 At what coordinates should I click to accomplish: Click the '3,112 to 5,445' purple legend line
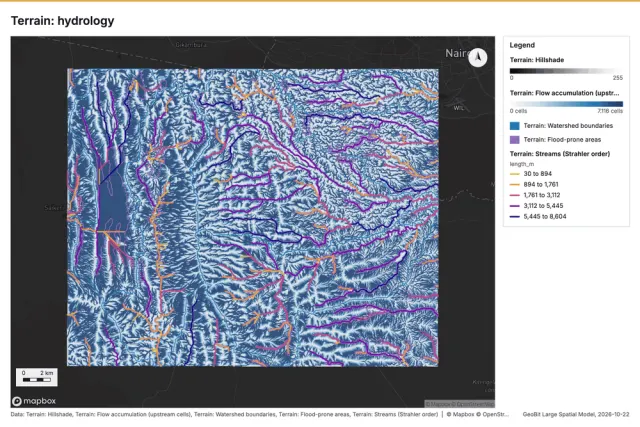coord(515,206)
